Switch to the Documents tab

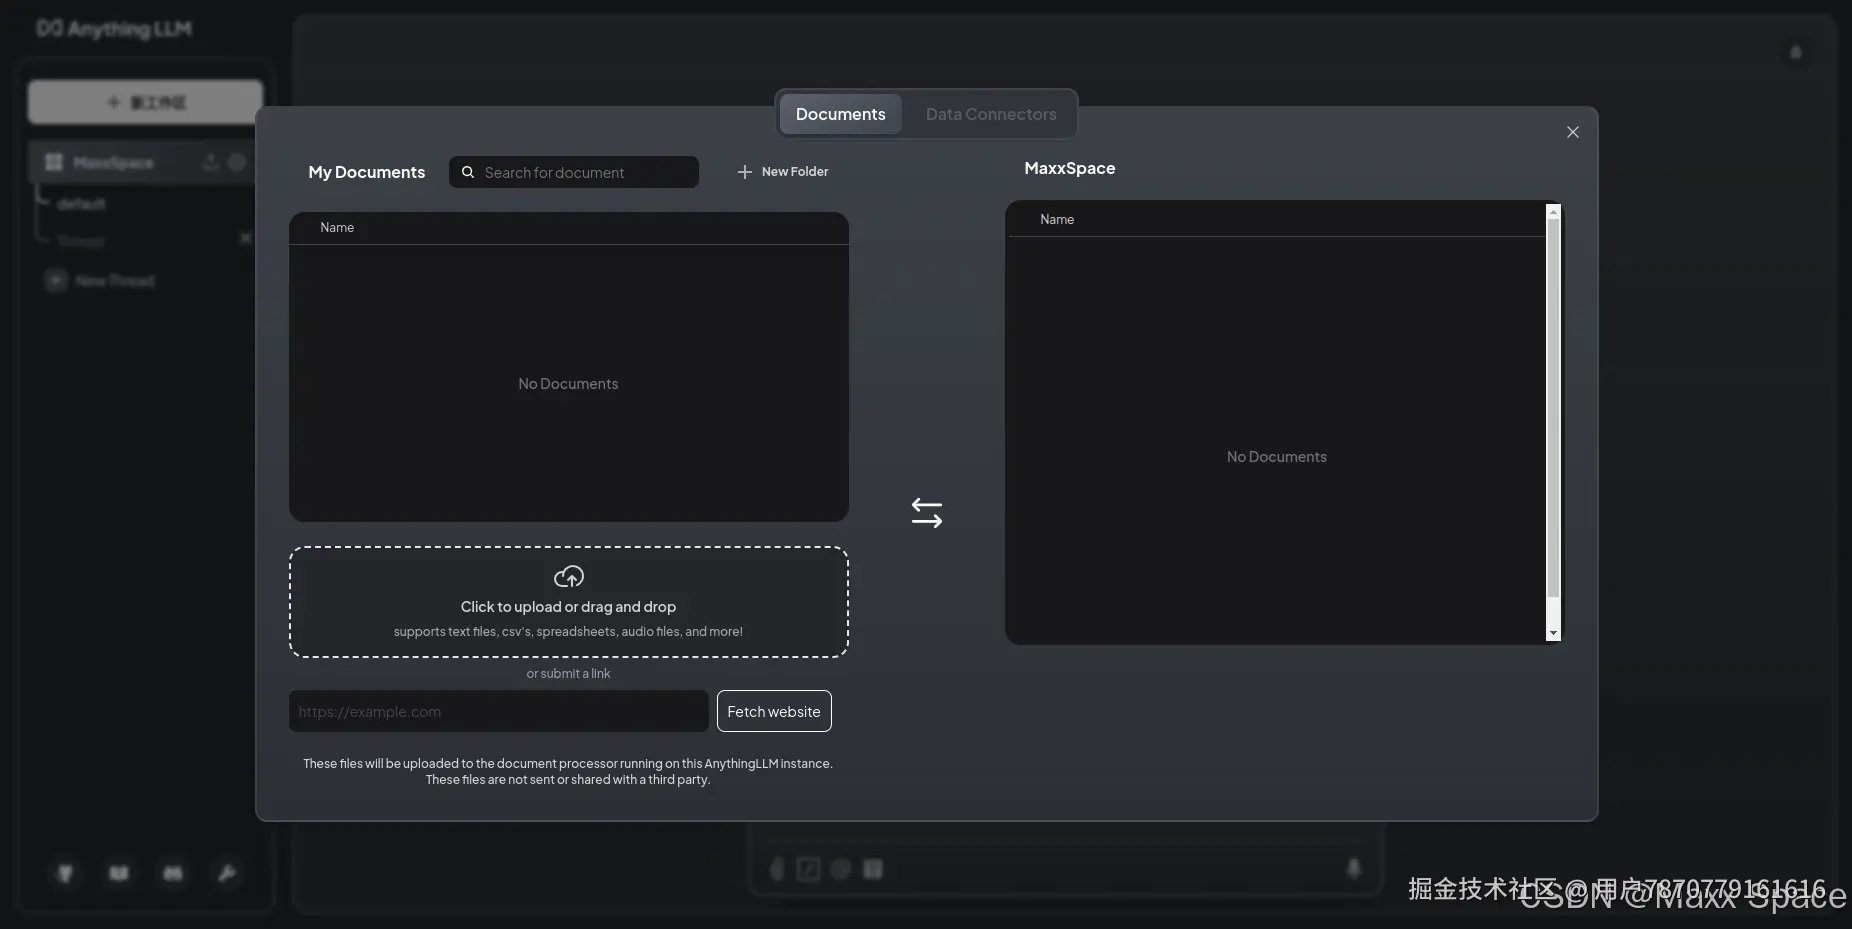click(x=840, y=114)
